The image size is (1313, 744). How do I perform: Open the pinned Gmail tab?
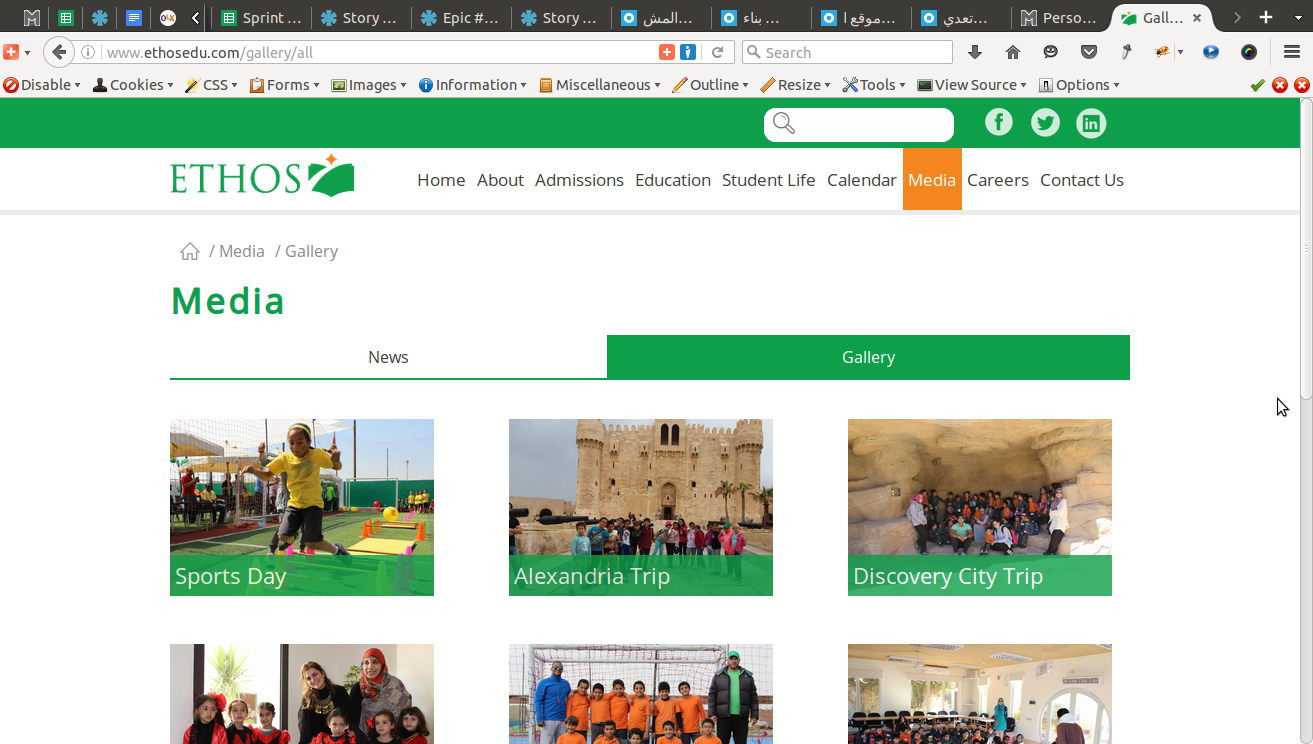click(32, 18)
